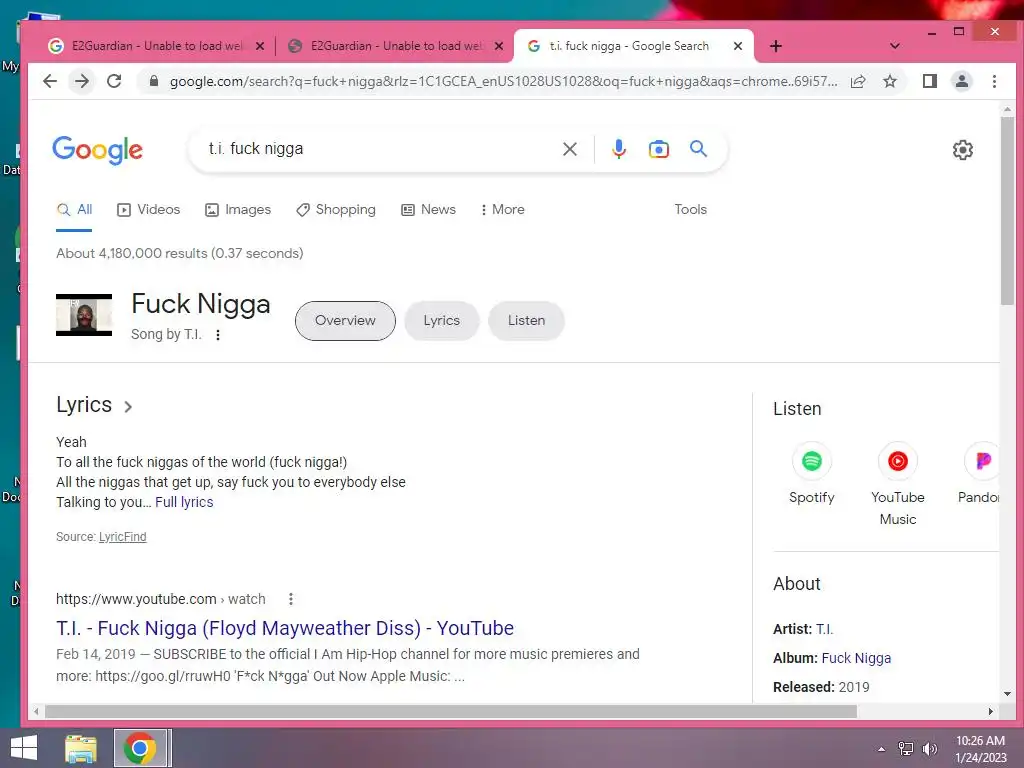The height and width of the screenshot is (768, 1024).
Task: Click the Chrome taskbar icon
Action: coord(140,748)
